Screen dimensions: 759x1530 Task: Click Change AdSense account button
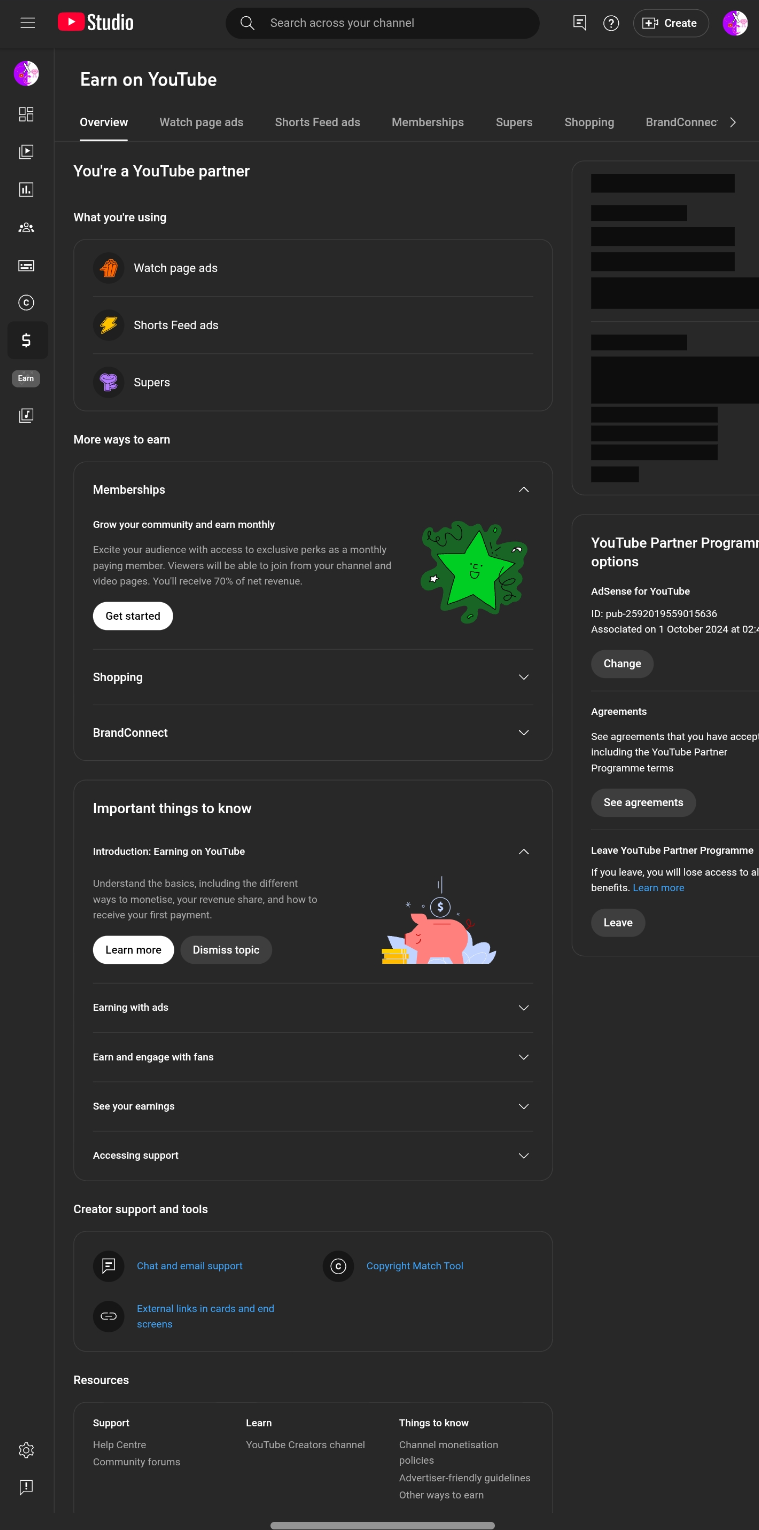point(622,664)
